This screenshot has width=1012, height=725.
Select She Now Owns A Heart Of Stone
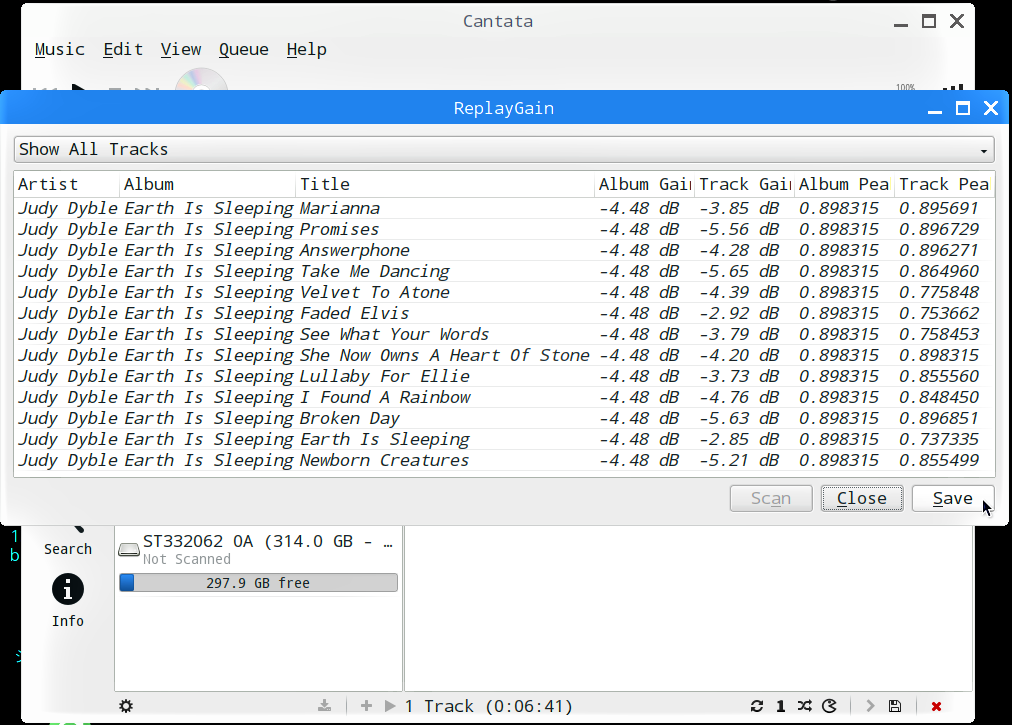[445, 356]
